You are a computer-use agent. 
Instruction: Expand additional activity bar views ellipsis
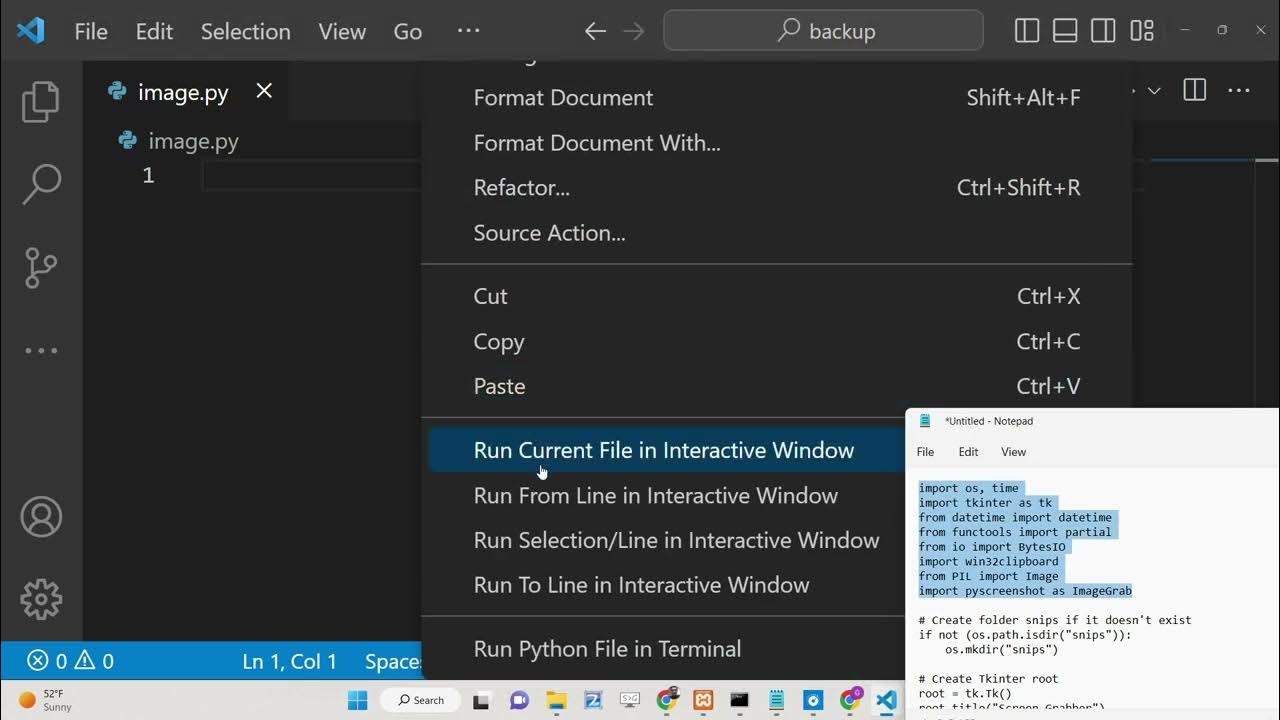tap(41, 351)
